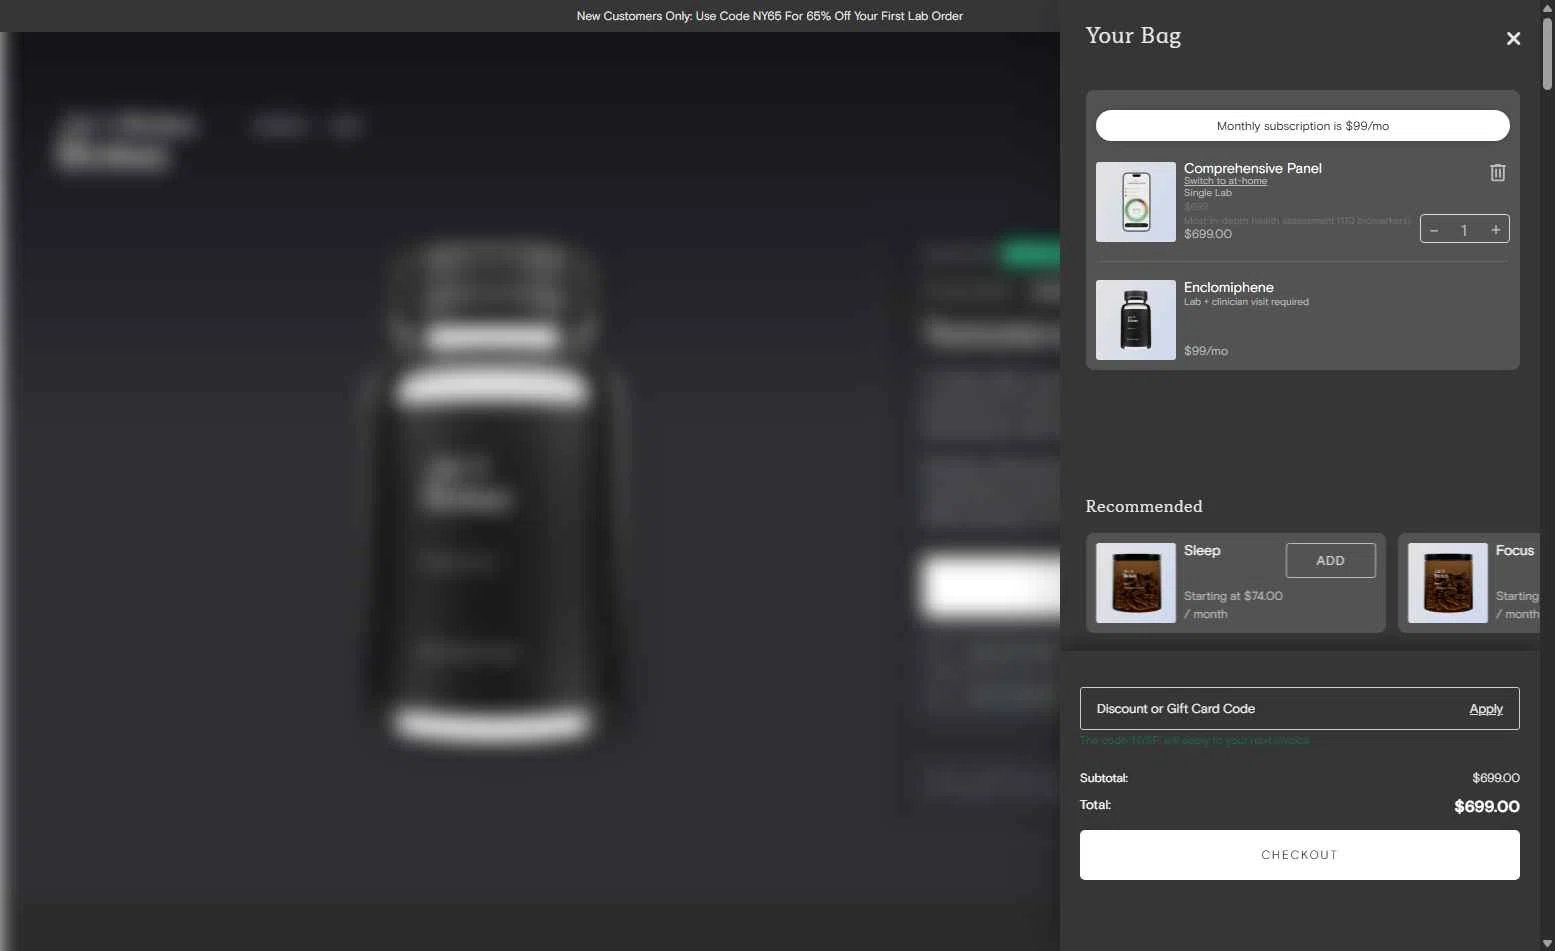The image size is (1555, 951).
Task: Click the $99/mo Enclomiphene price
Action: (x=1206, y=351)
